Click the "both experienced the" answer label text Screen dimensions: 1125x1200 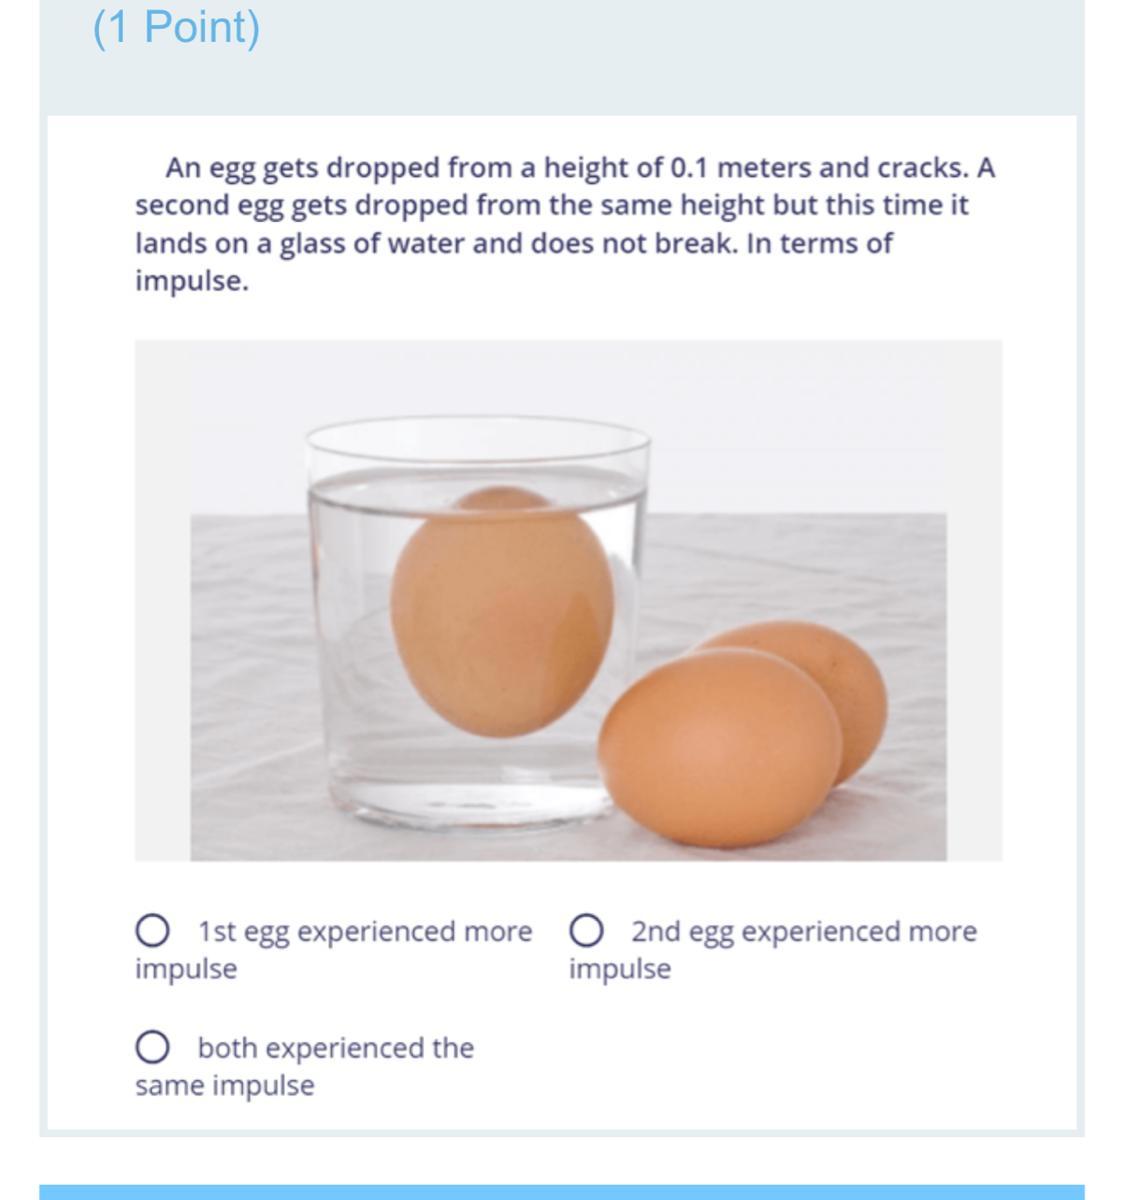336,1048
